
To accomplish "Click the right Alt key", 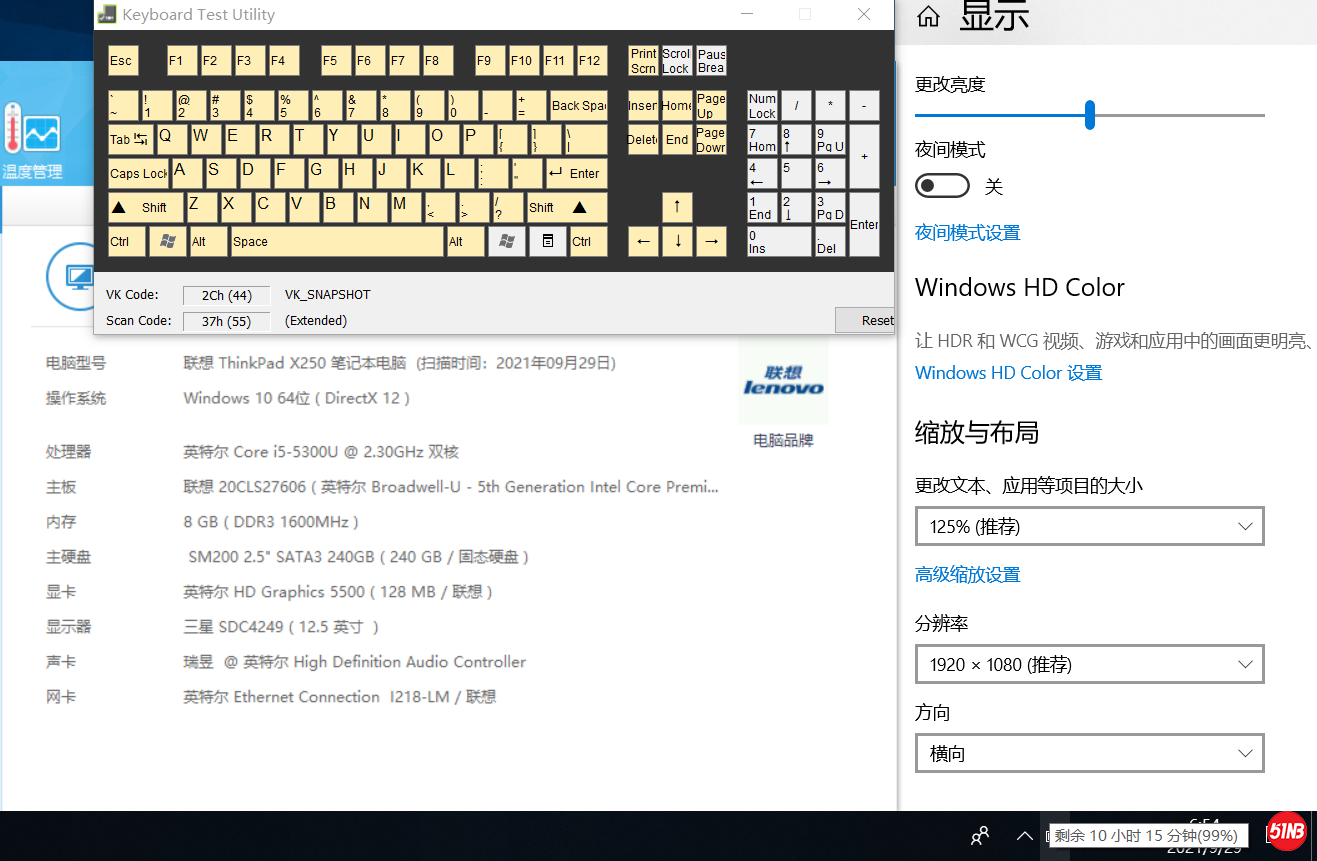I will click(x=465, y=241).
